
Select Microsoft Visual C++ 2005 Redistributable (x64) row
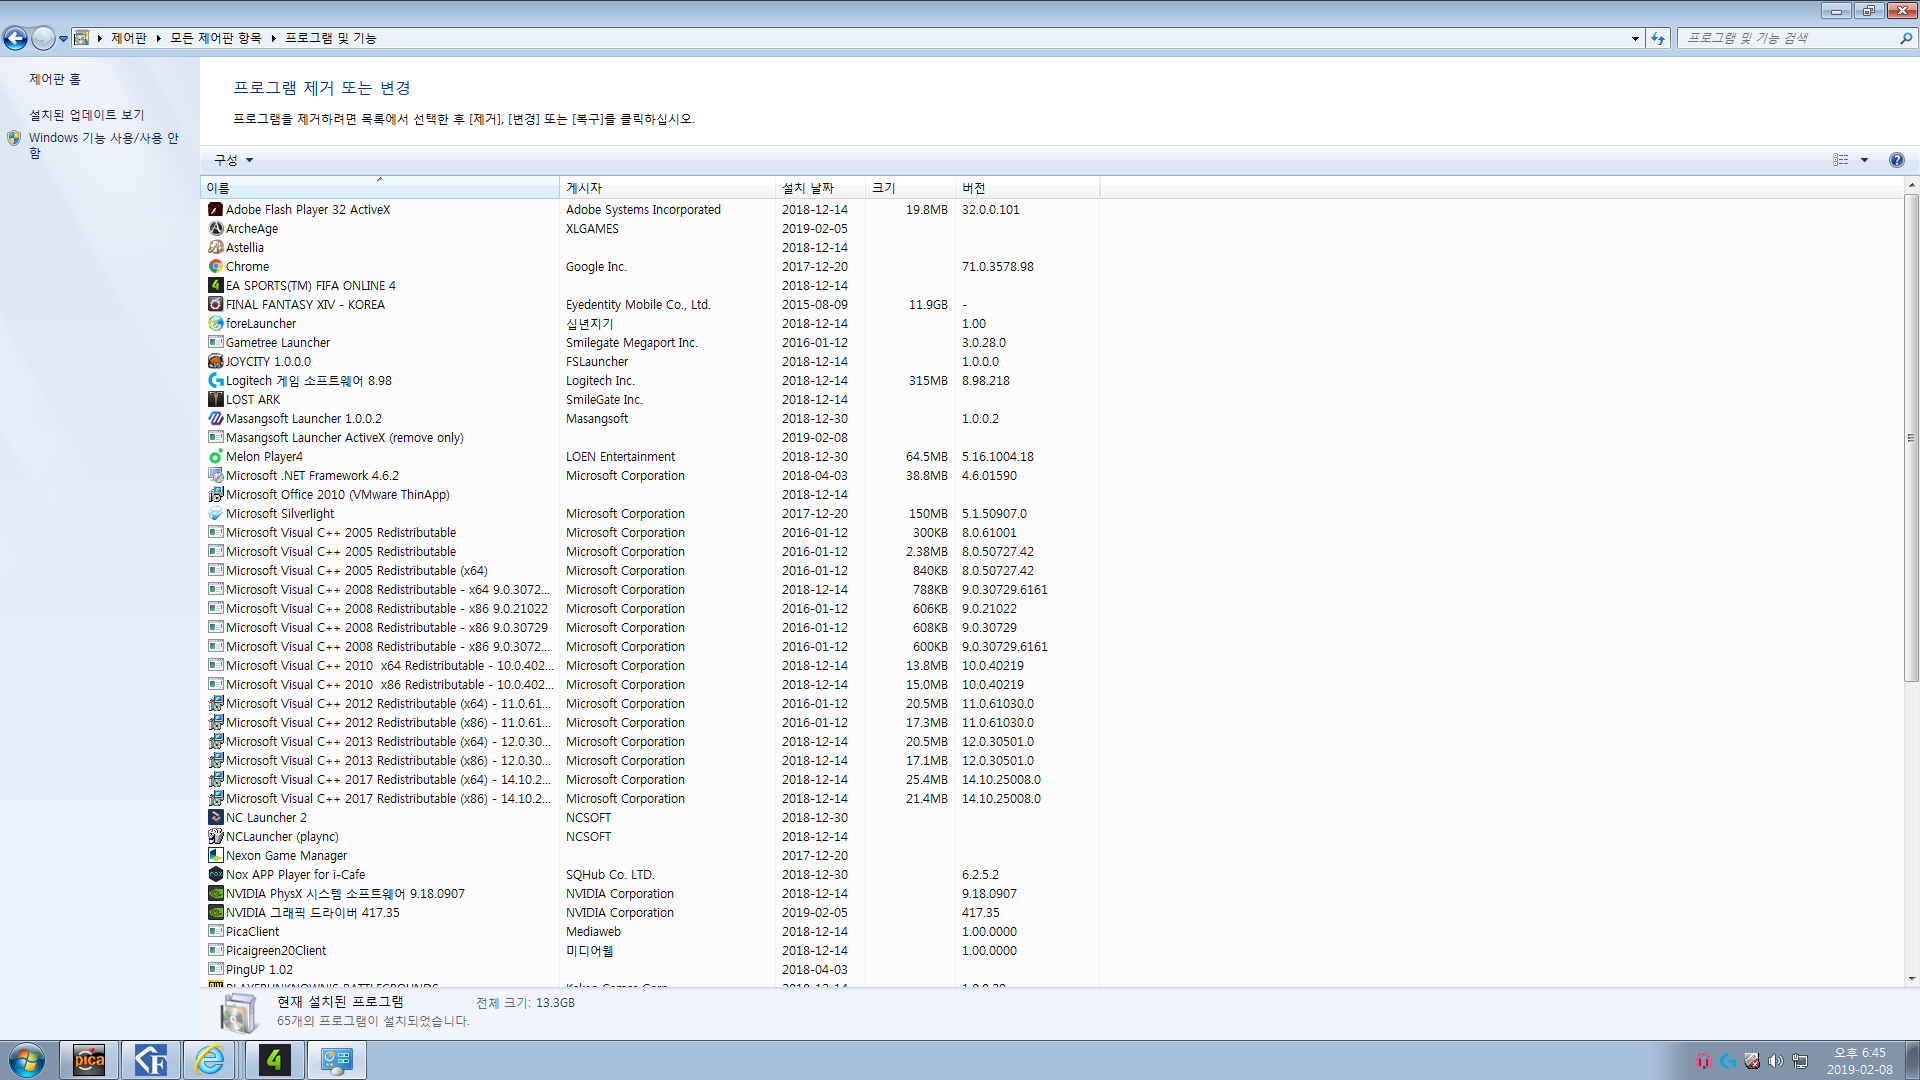[x=650, y=571]
